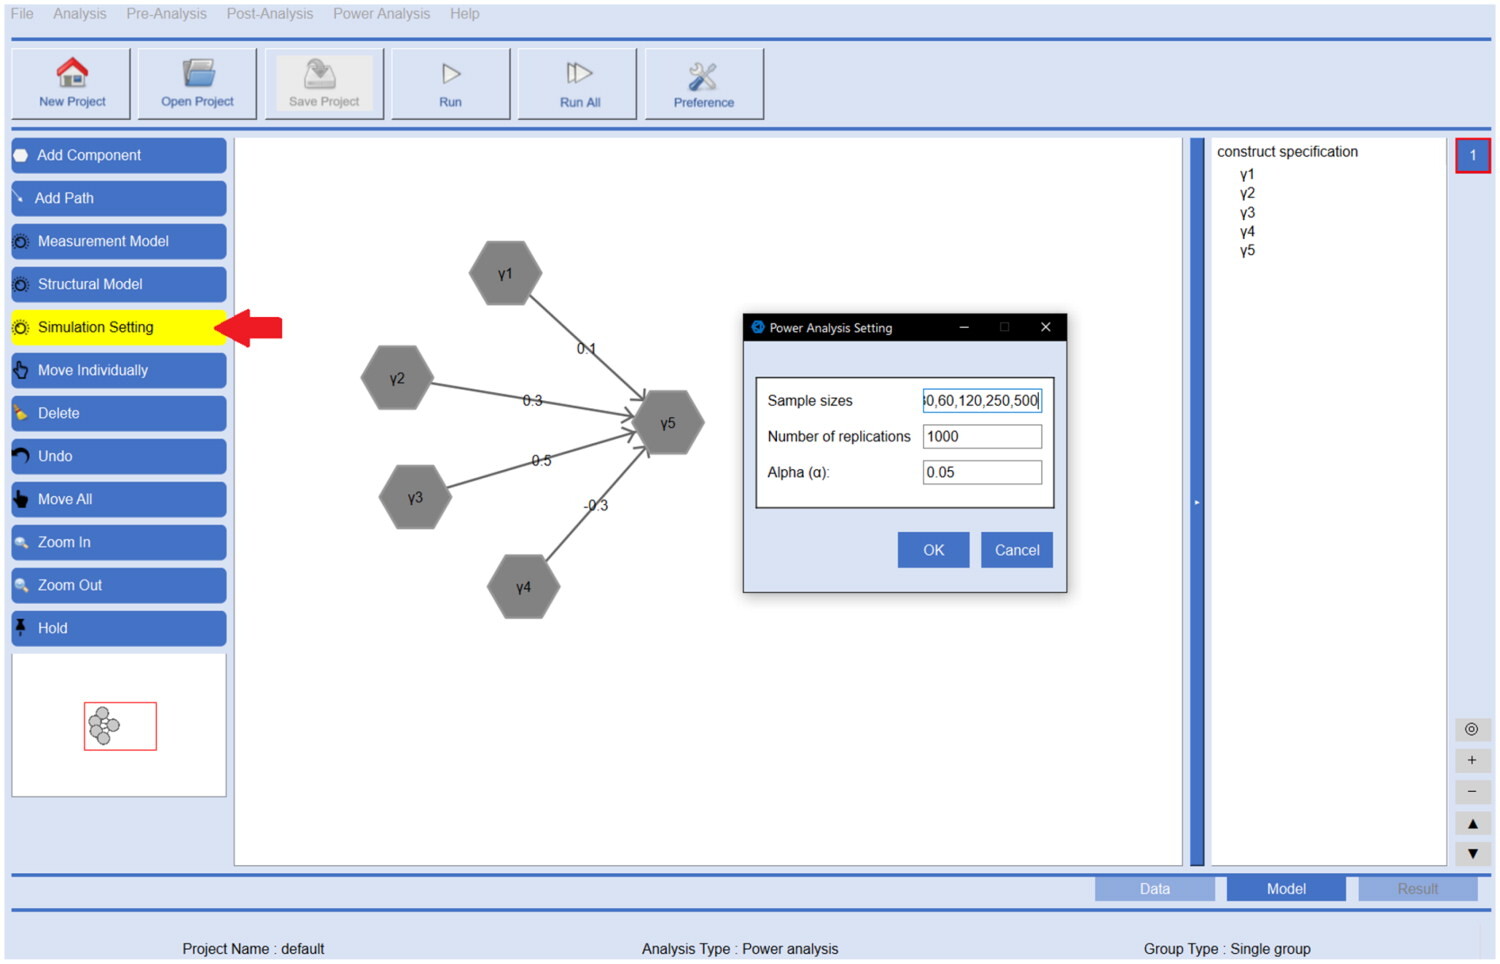This screenshot has width=1500, height=964.
Task: Open the Structural Model settings
Action: pyautogui.click(x=119, y=284)
